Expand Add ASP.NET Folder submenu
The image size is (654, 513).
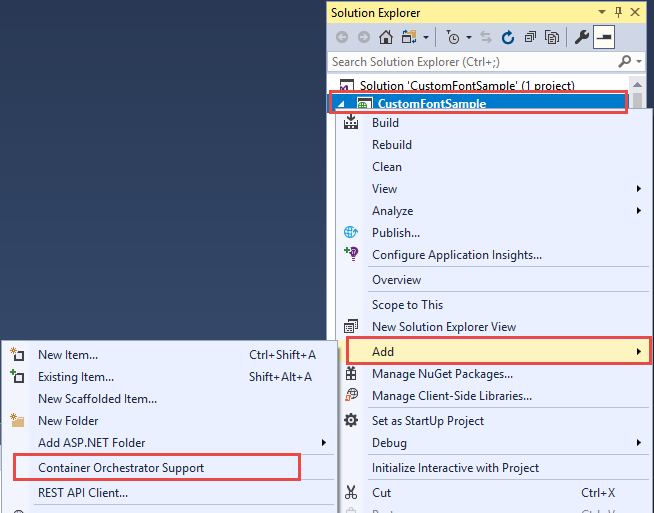pyautogui.click(x=169, y=443)
